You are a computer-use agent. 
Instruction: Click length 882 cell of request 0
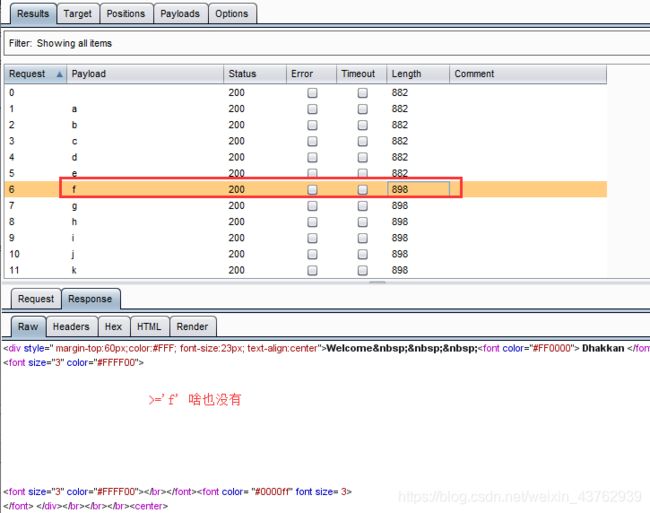(400, 93)
